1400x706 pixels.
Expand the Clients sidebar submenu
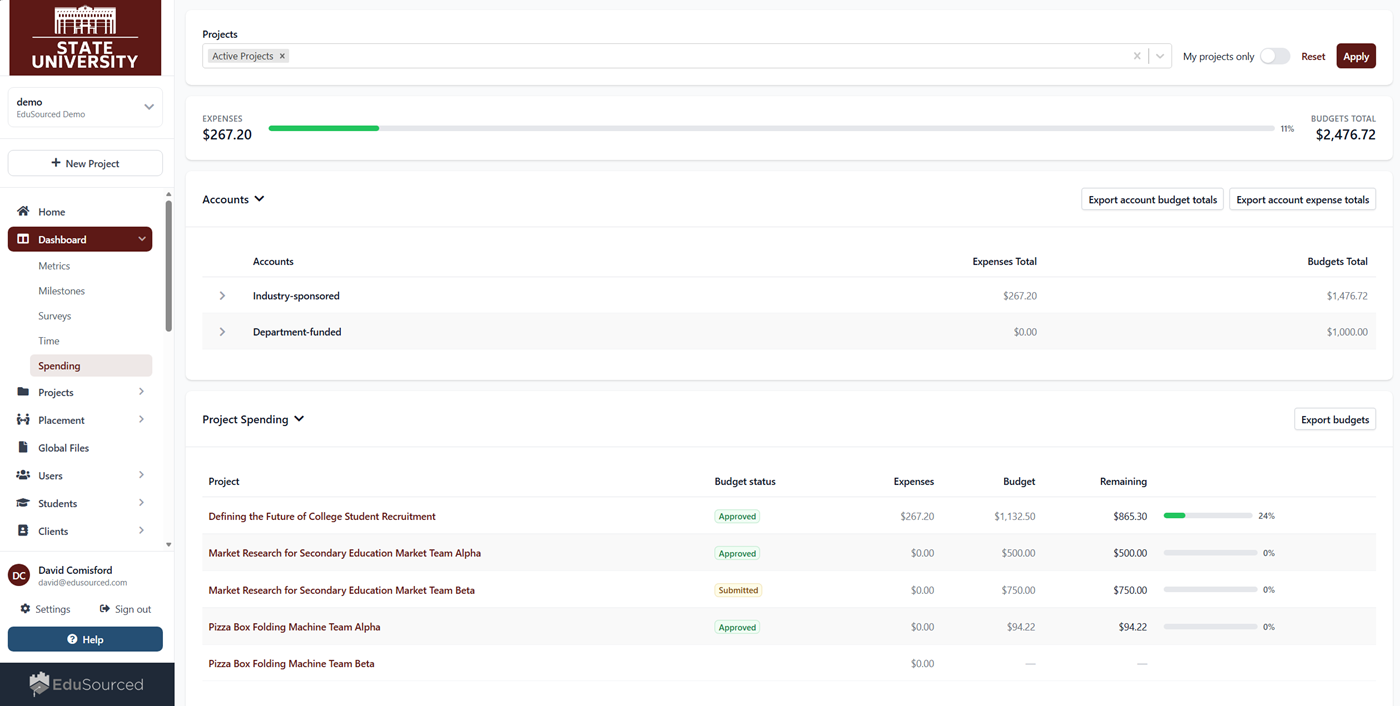(x=141, y=531)
